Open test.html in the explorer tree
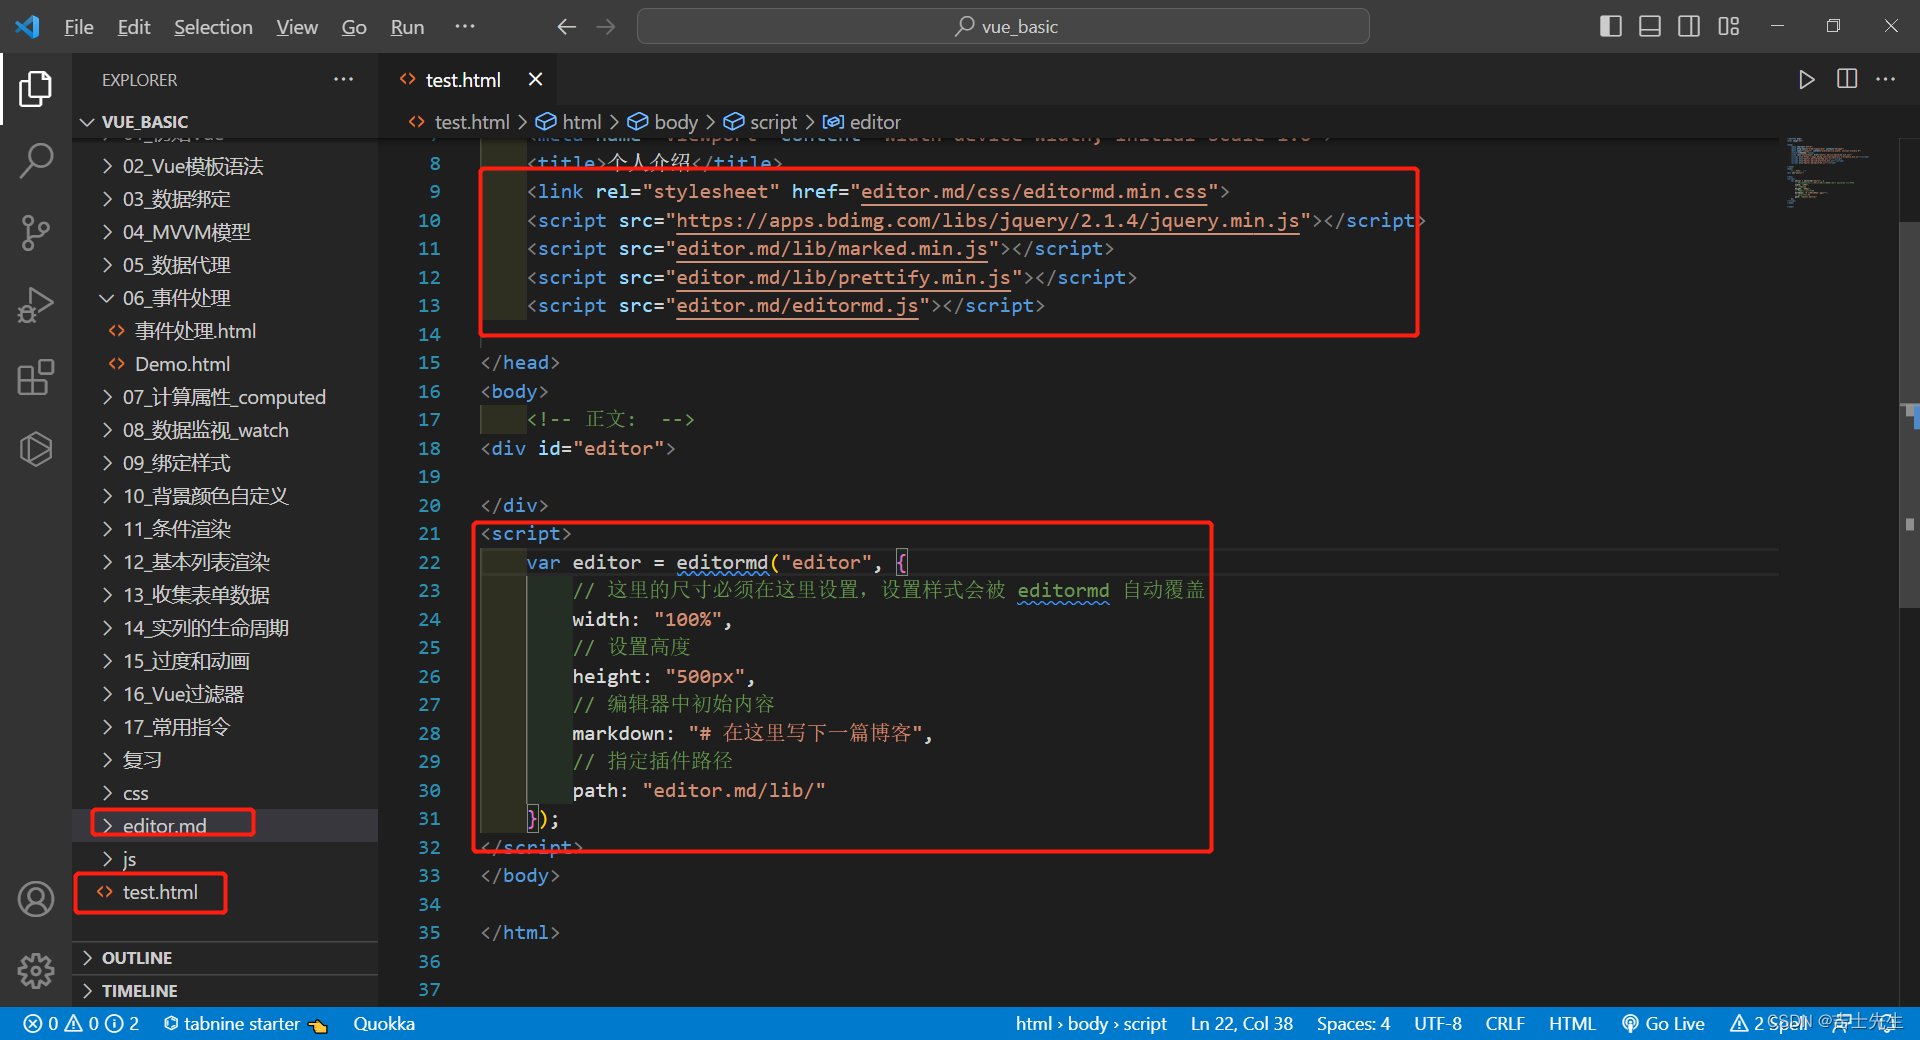Screen dimensions: 1920x1040 (225, 892)
